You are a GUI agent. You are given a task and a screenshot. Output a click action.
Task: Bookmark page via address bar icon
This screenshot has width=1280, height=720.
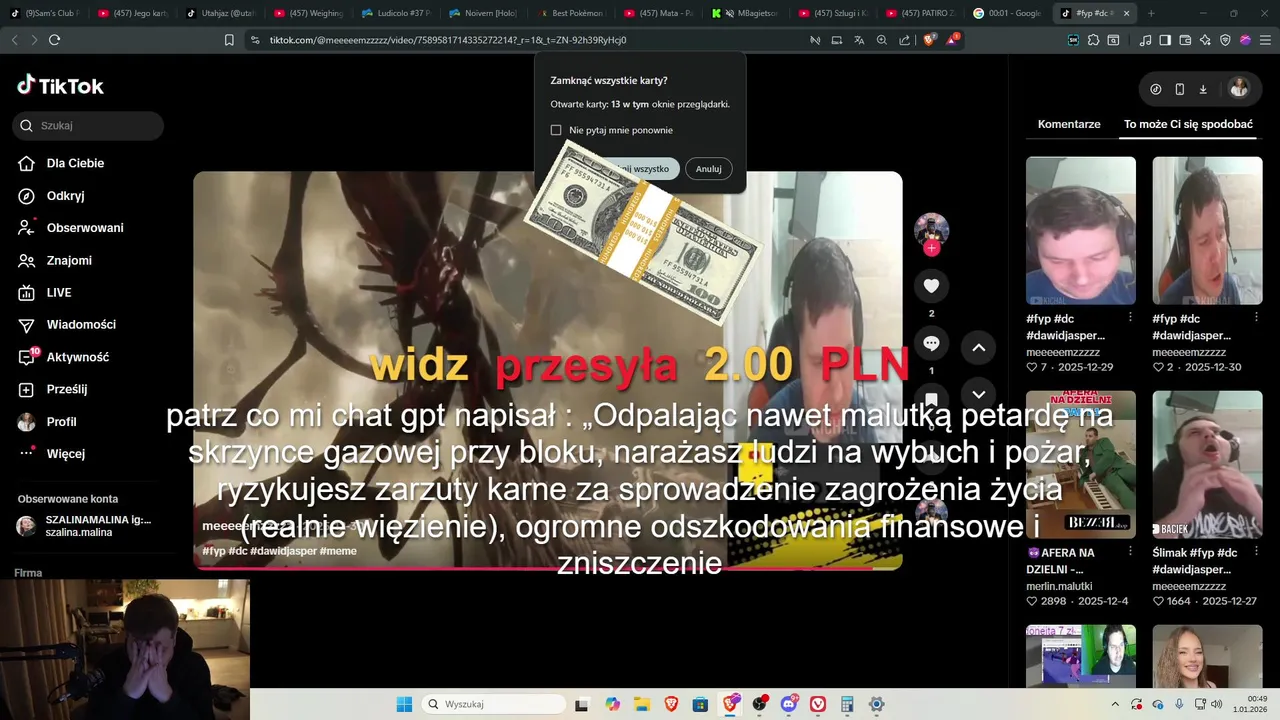pos(229,40)
